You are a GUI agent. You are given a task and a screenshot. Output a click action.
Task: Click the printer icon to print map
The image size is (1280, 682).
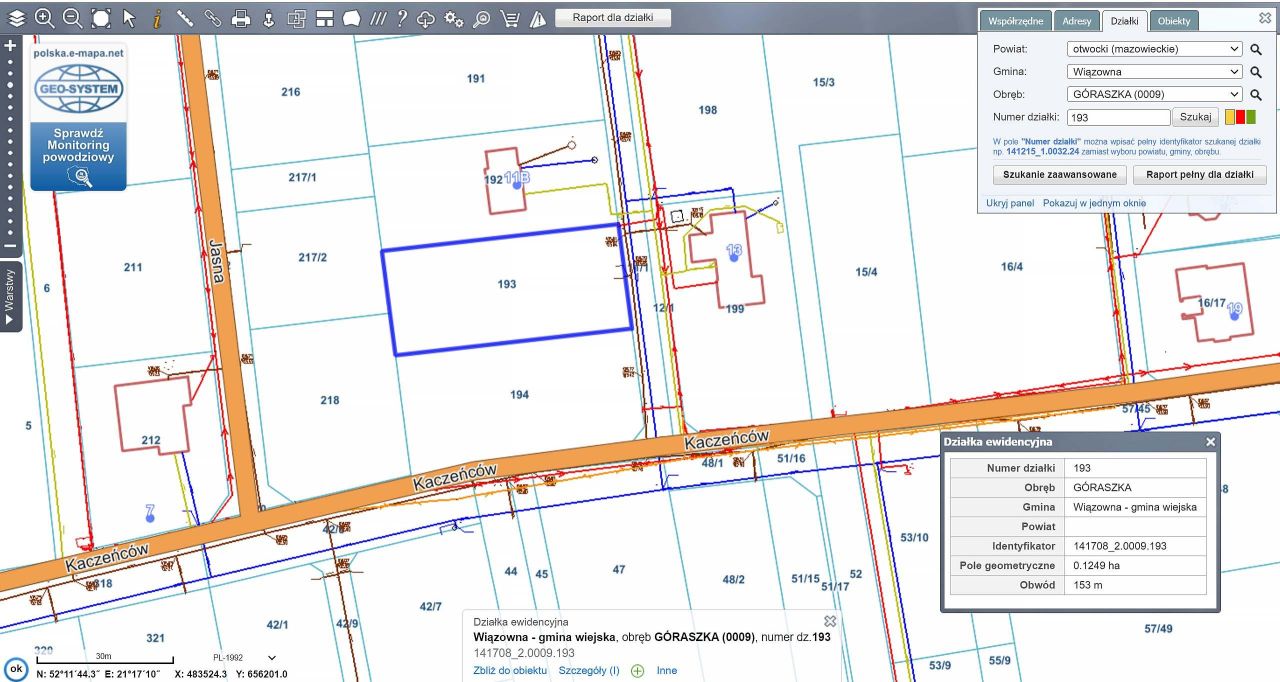tap(241, 18)
